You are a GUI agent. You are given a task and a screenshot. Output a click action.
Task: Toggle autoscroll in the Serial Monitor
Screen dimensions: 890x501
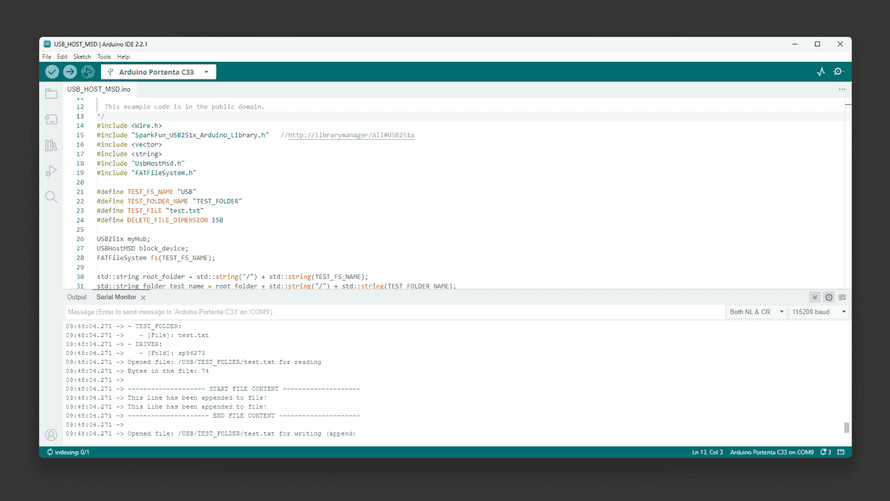click(x=815, y=297)
